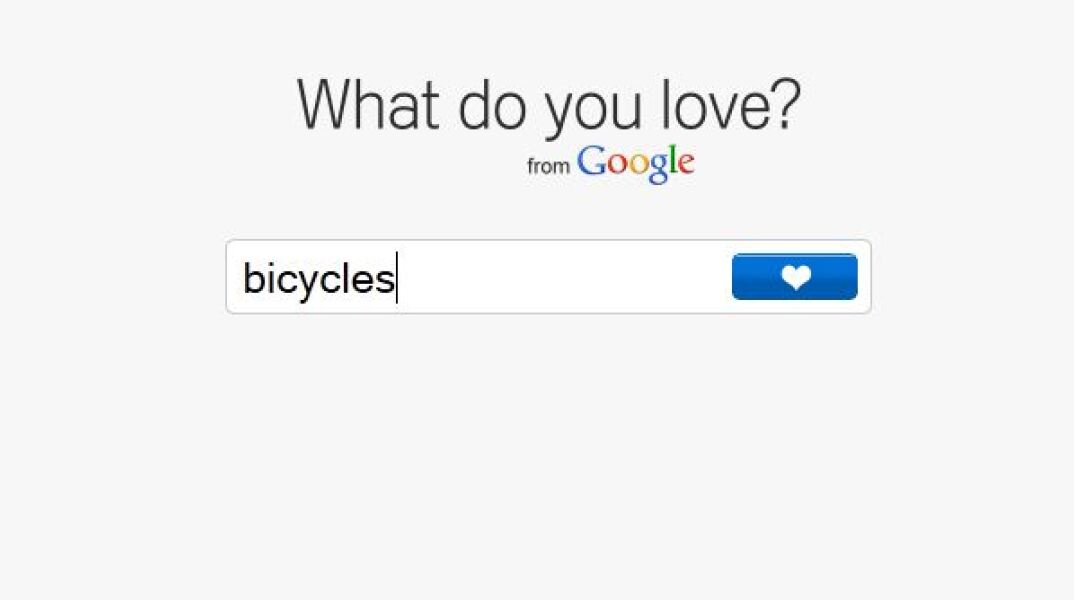1074x600 pixels.
Task: Click the word "do" in the heading
Action: (492, 104)
